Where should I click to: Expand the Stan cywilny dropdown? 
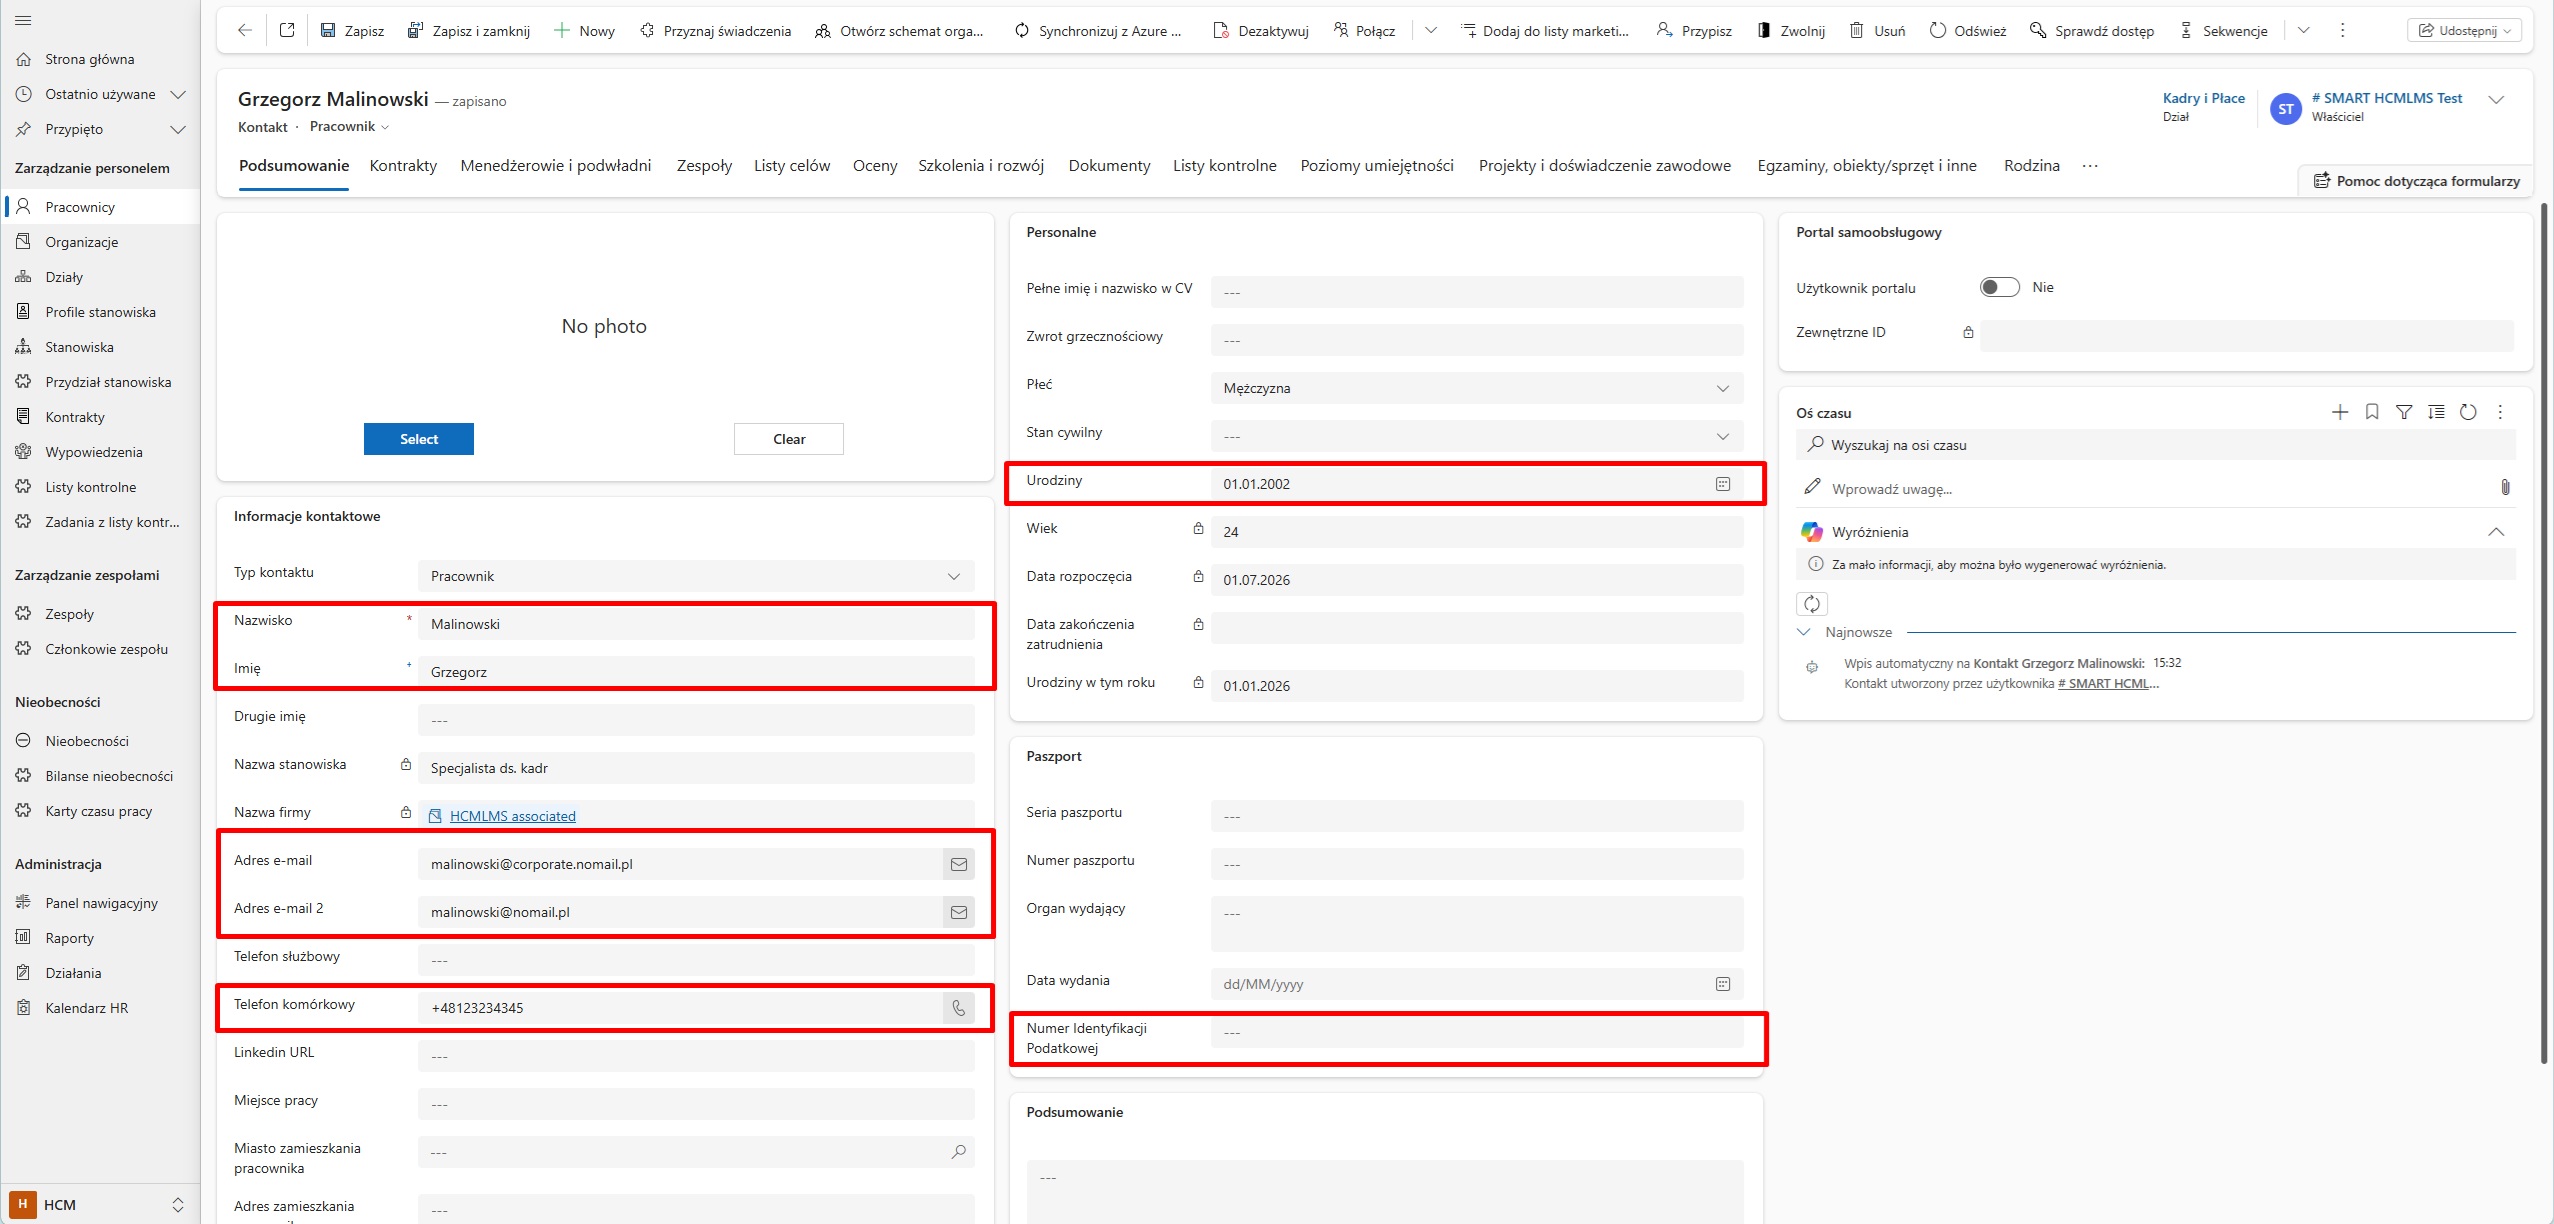1476,436
